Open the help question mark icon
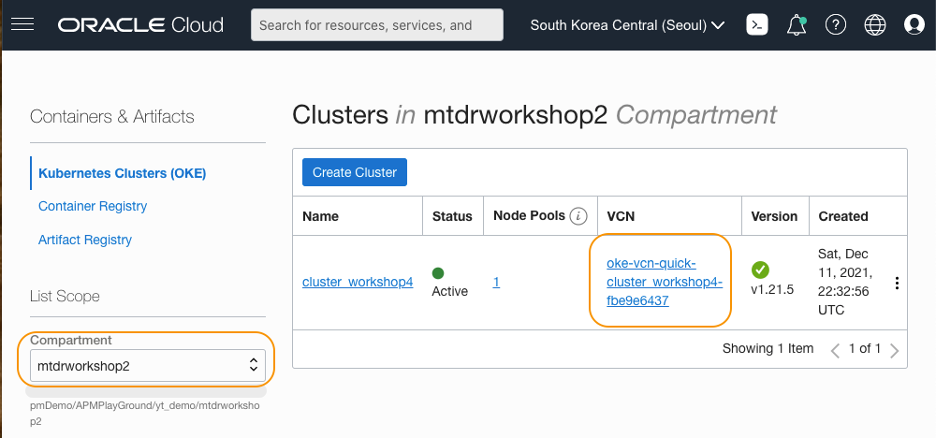 click(x=836, y=24)
